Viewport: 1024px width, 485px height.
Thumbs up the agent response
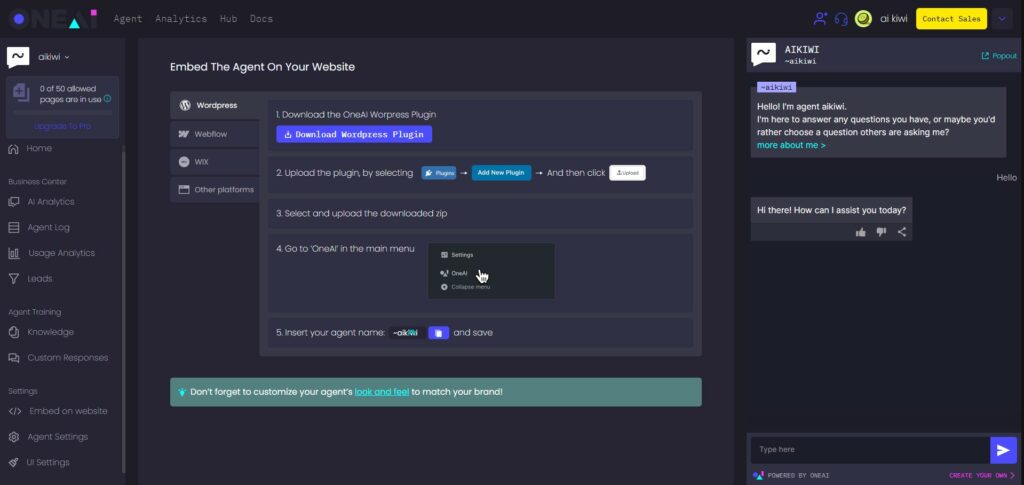(861, 232)
